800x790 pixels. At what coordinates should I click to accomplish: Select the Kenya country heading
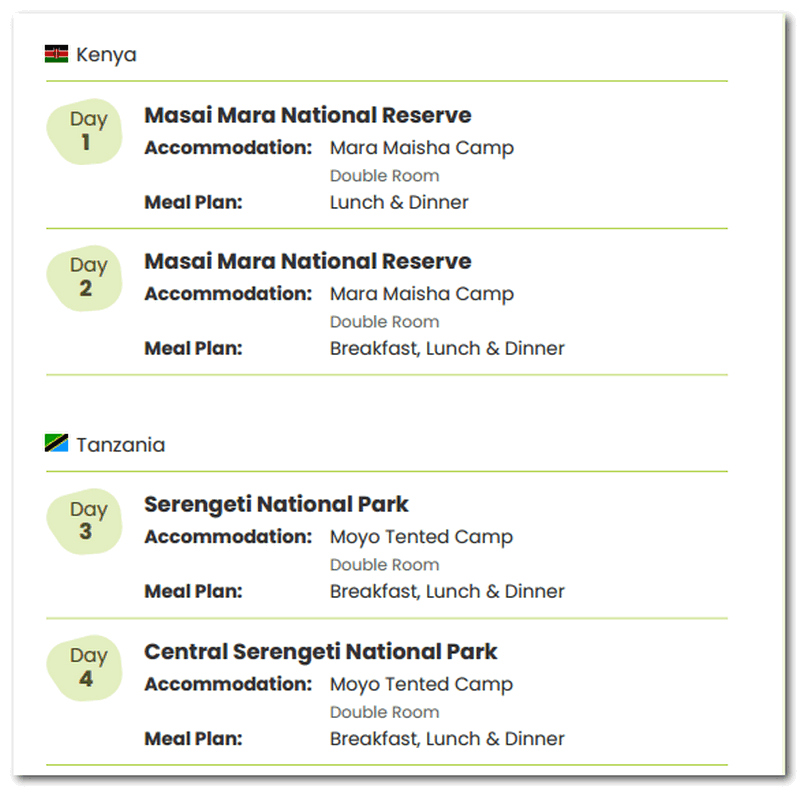tap(106, 55)
